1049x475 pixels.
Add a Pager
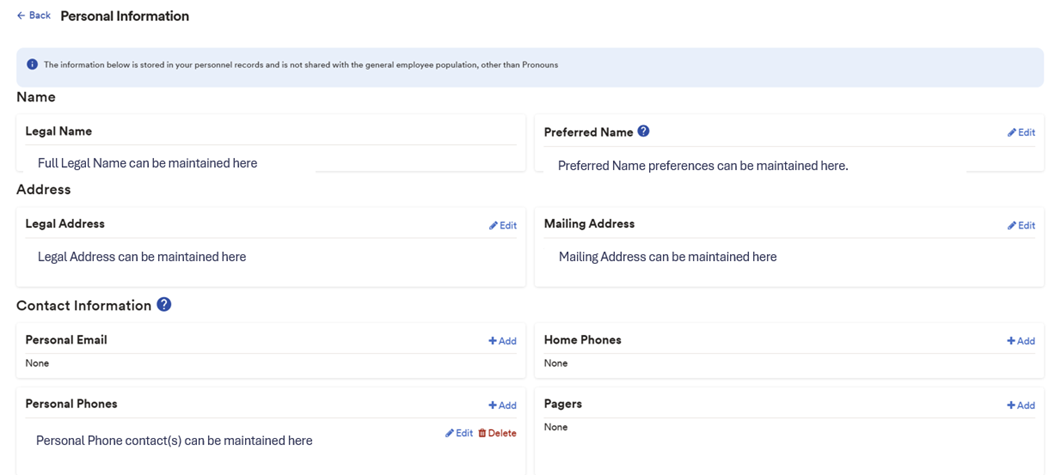click(x=1020, y=405)
